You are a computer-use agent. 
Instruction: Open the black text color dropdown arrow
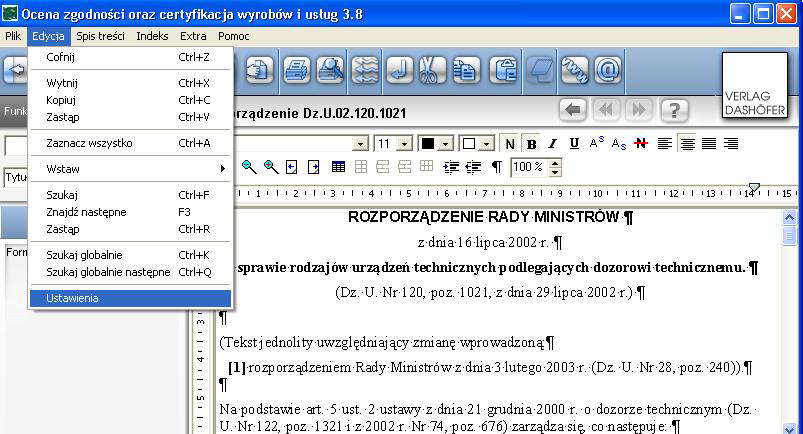click(446, 144)
